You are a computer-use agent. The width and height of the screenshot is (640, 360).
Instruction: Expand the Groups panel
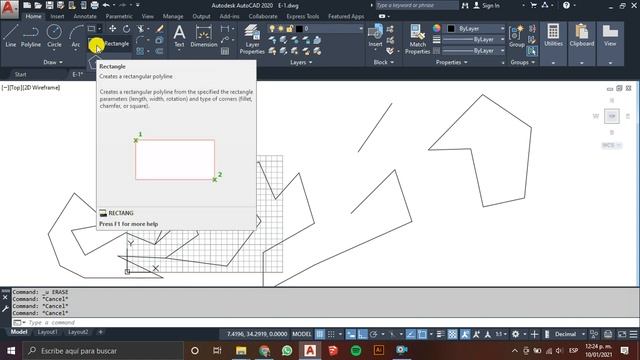click(x=522, y=62)
